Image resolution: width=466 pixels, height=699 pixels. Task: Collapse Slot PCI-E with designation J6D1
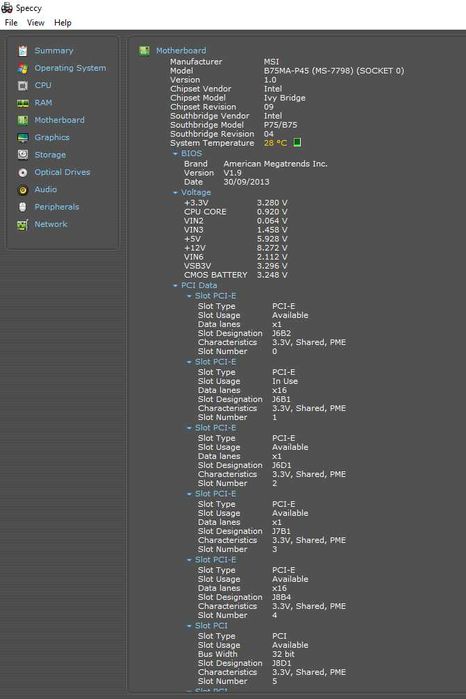(190, 428)
